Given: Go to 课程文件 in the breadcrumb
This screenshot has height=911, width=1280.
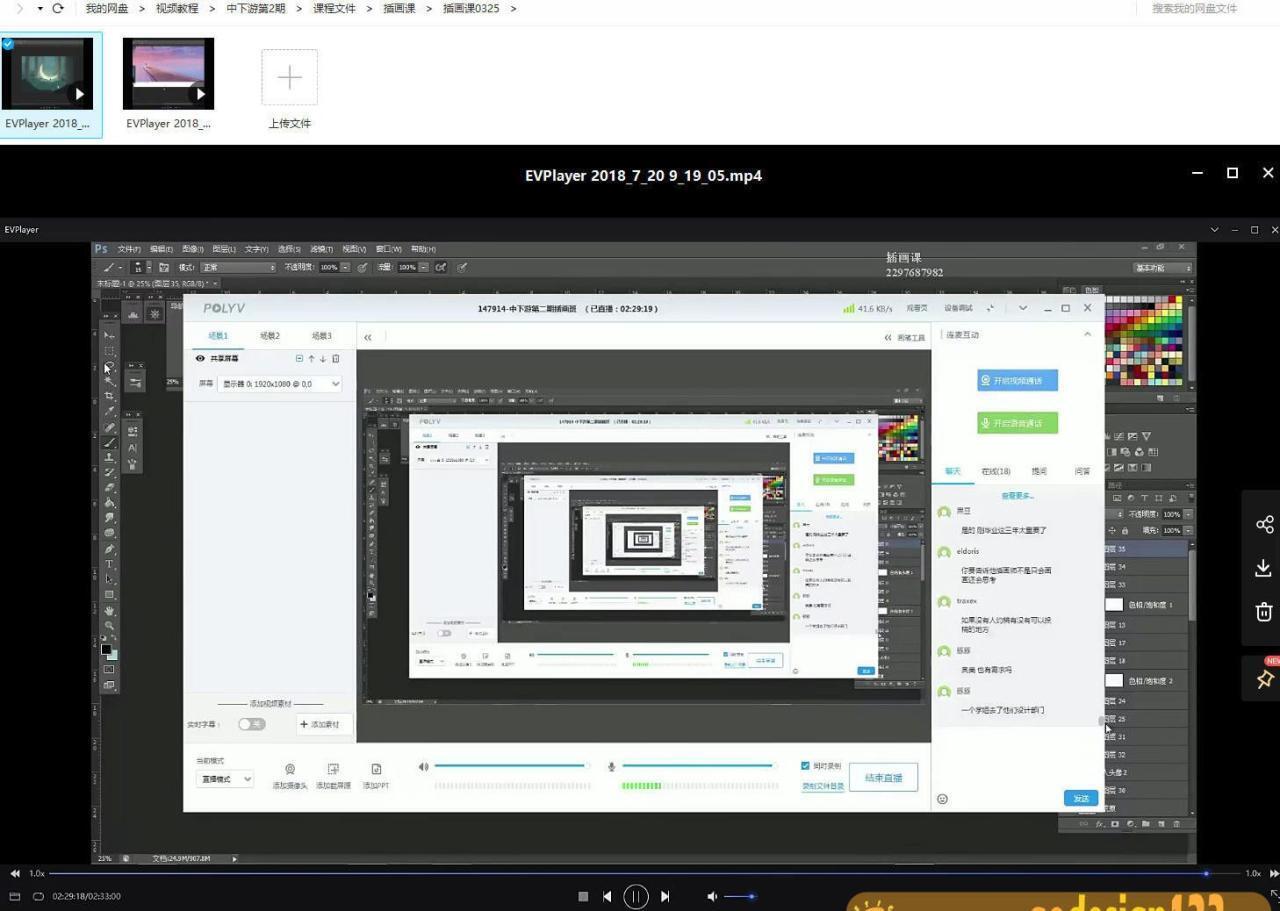Looking at the screenshot, I should pyautogui.click(x=334, y=9).
